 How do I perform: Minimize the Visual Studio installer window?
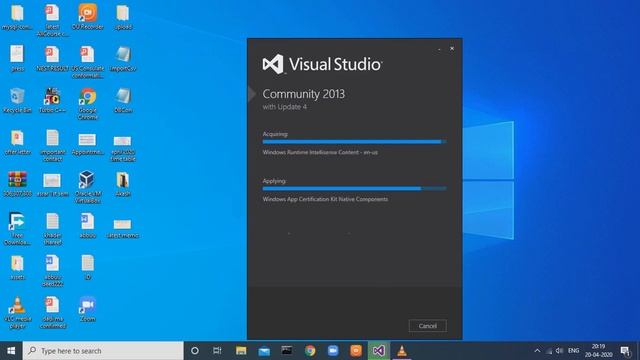pos(439,49)
